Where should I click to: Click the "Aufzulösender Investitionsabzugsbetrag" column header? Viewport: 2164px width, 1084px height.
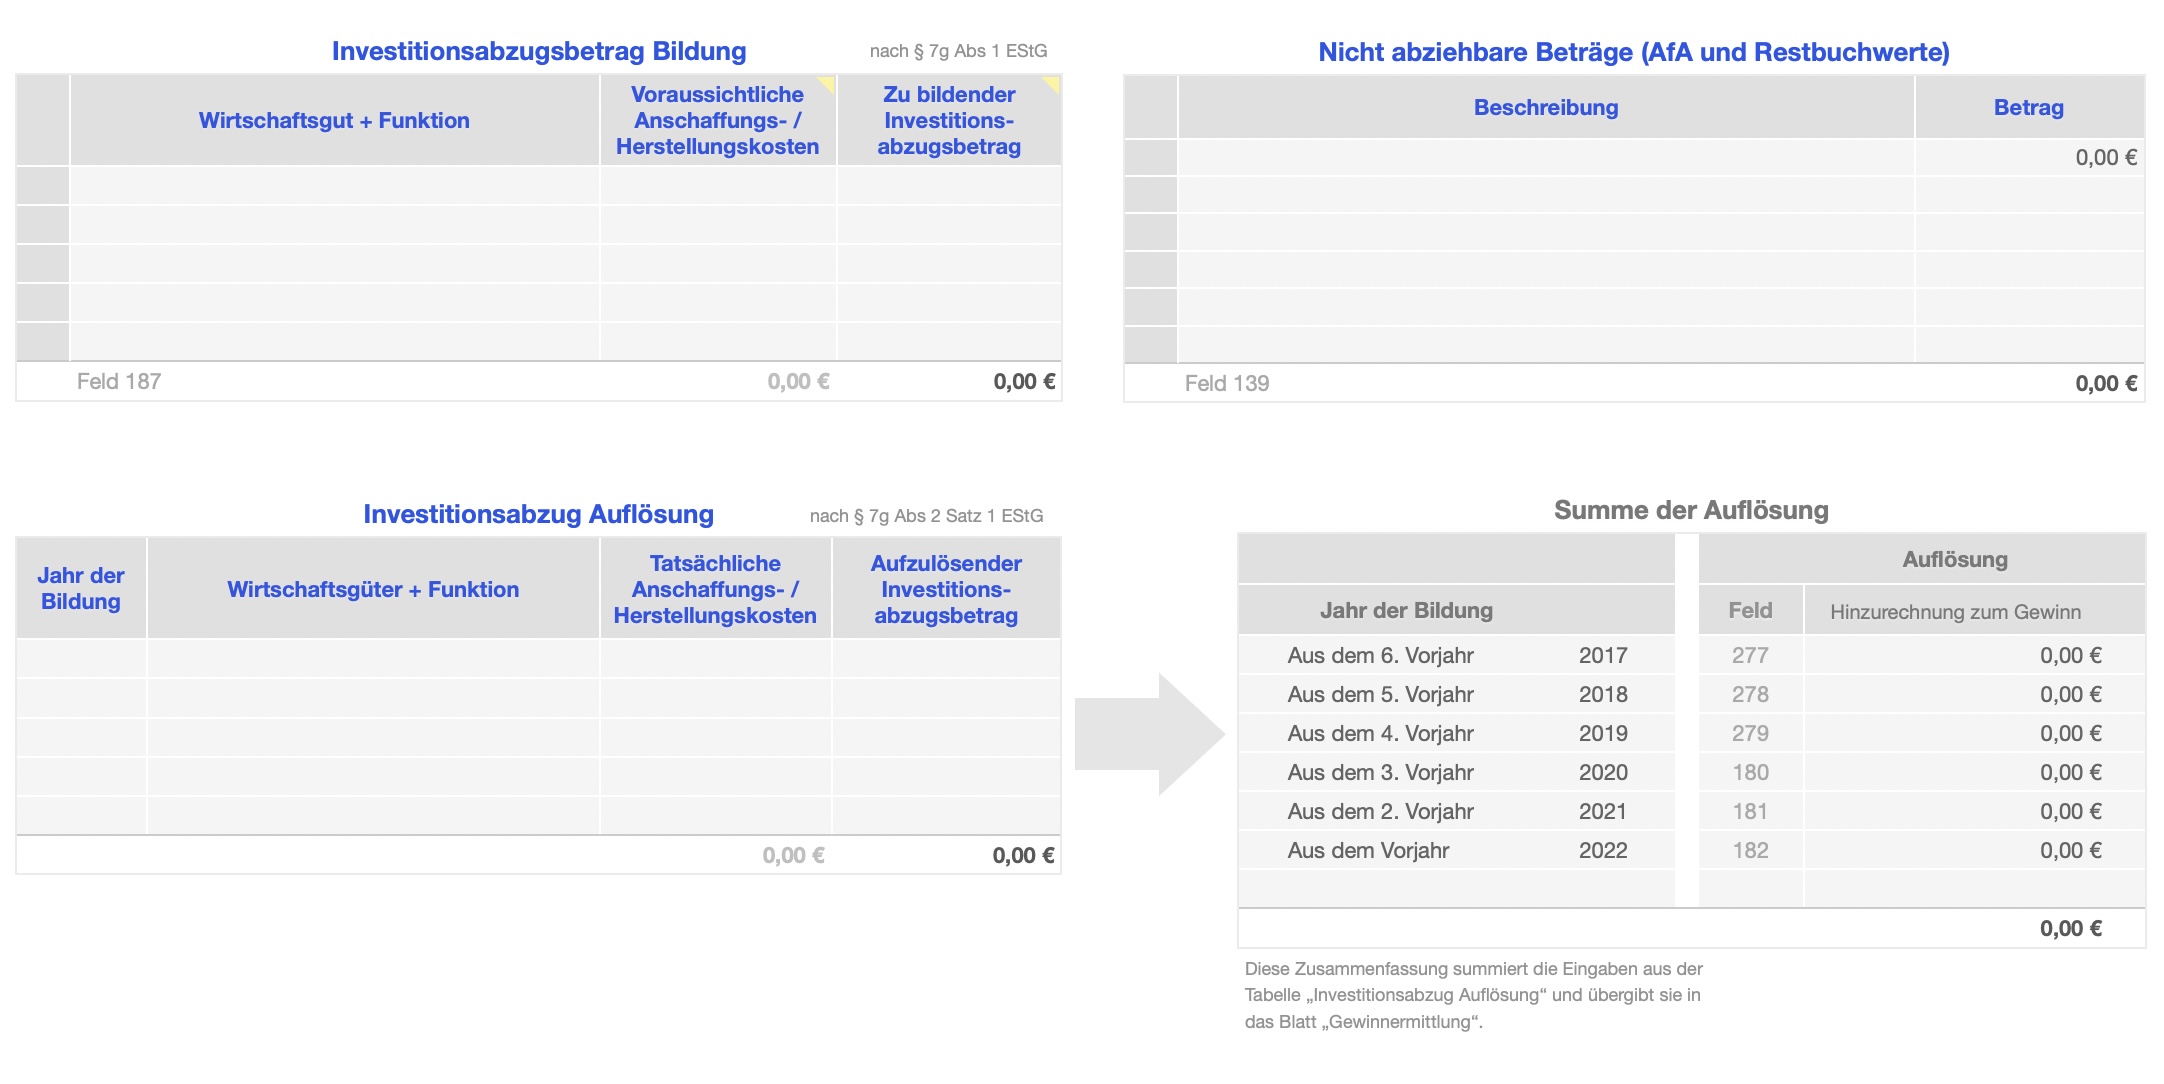click(x=946, y=590)
